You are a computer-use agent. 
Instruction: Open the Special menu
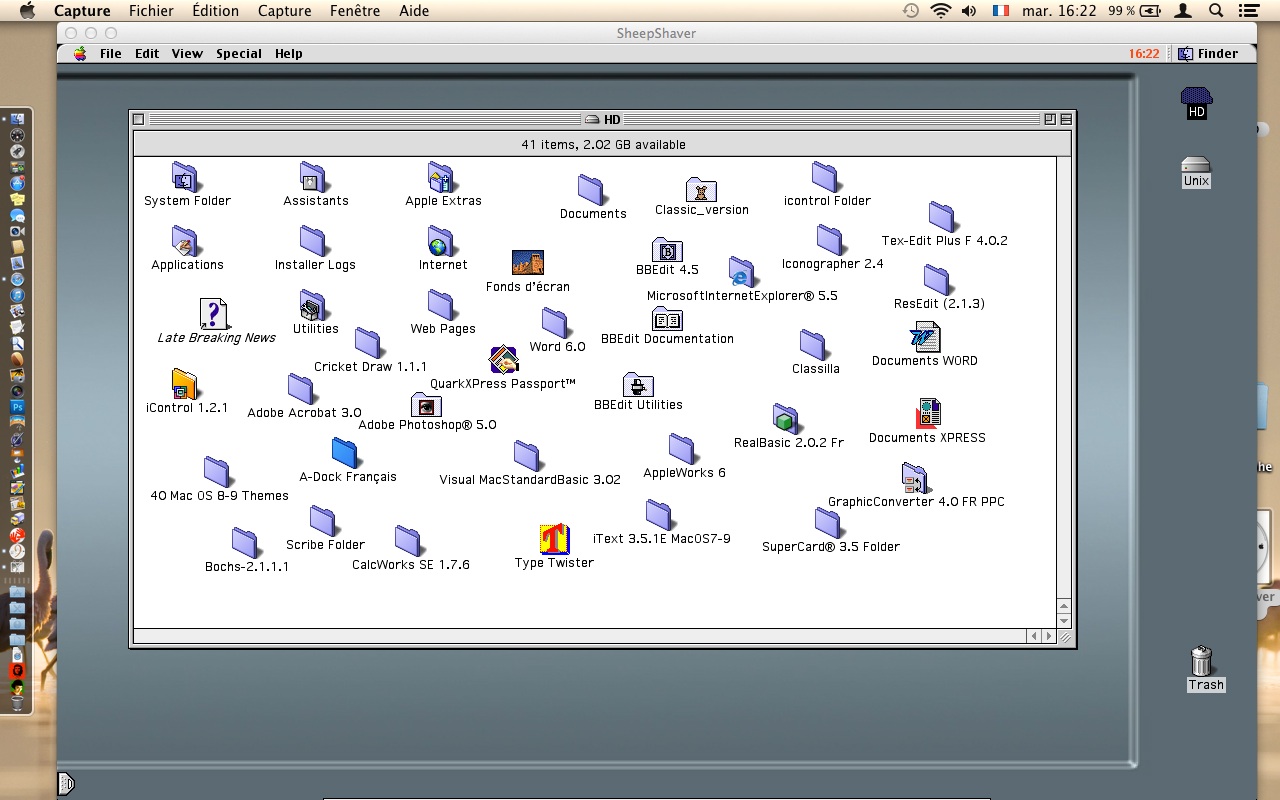[x=239, y=54]
